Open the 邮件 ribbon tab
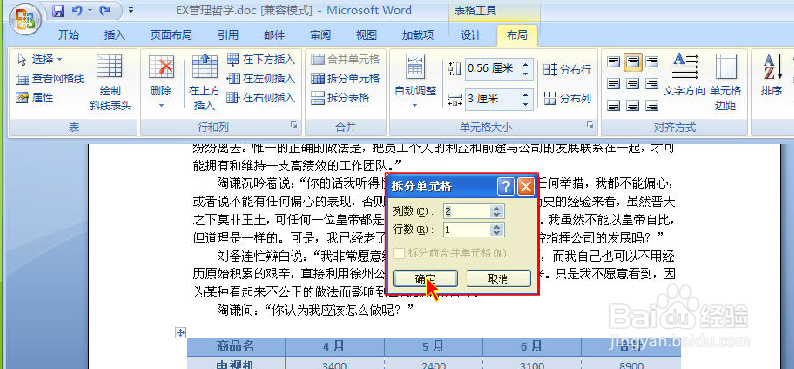 [x=274, y=34]
